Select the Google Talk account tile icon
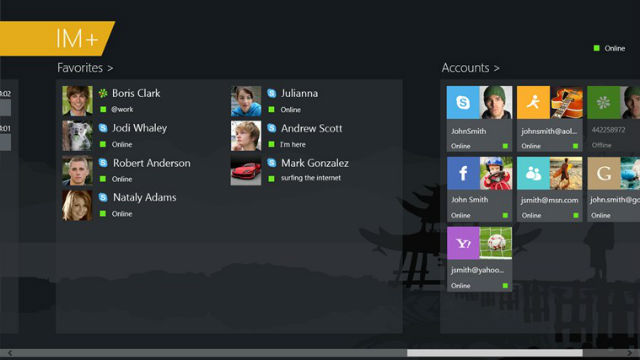 coord(604,173)
